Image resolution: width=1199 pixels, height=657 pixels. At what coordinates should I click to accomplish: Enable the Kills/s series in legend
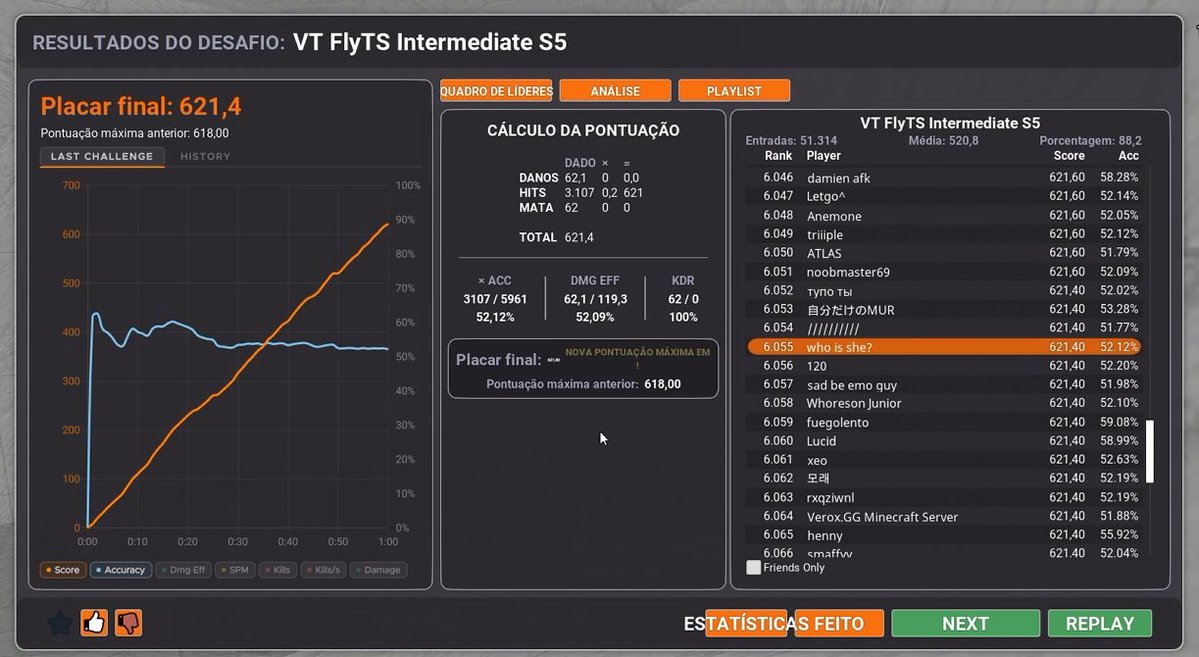(x=323, y=570)
